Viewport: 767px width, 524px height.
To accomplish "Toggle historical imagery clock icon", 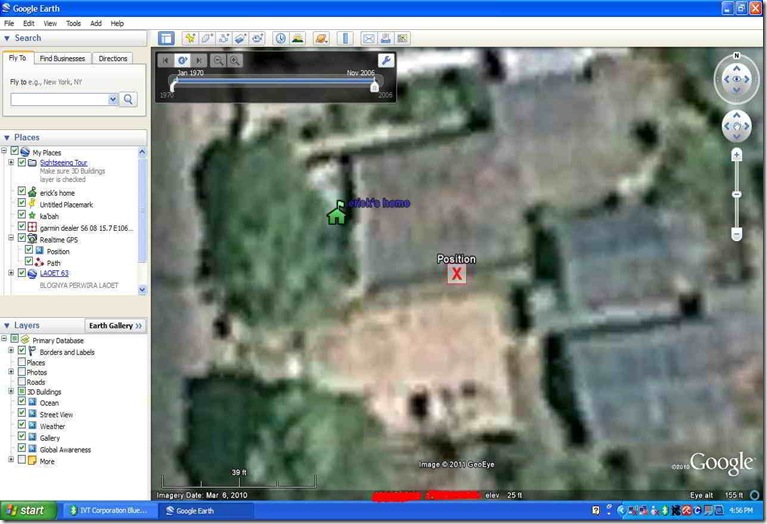I will click(x=280, y=38).
